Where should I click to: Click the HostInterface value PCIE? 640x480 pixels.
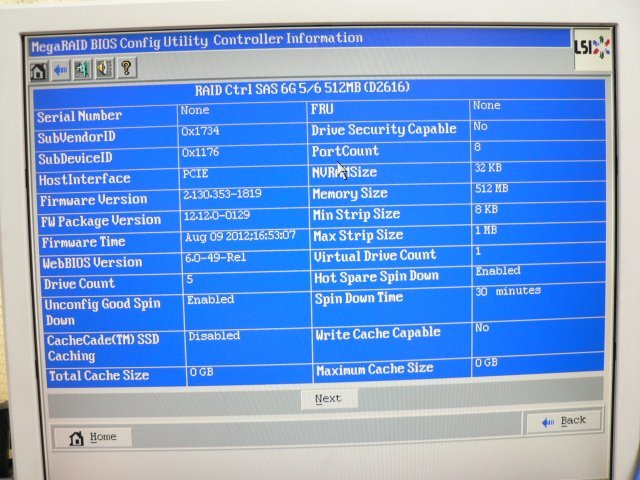click(x=196, y=173)
